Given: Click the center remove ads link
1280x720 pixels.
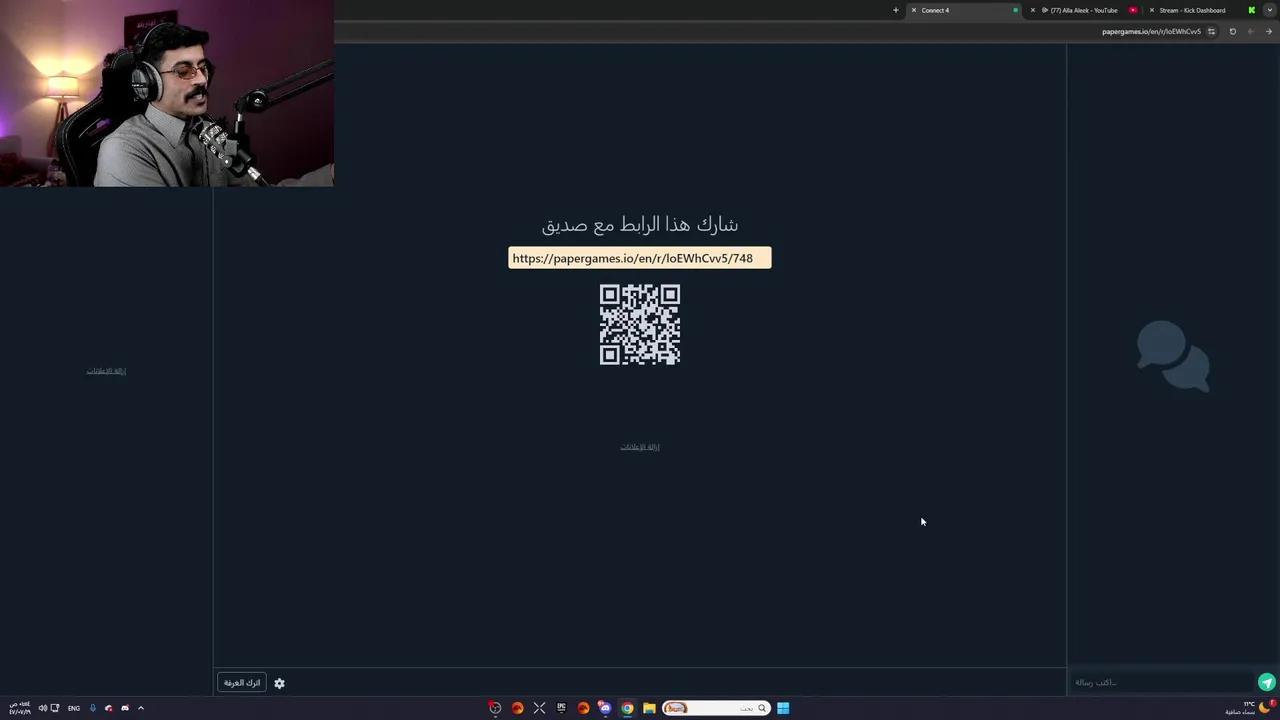Looking at the screenshot, I should [x=640, y=447].
